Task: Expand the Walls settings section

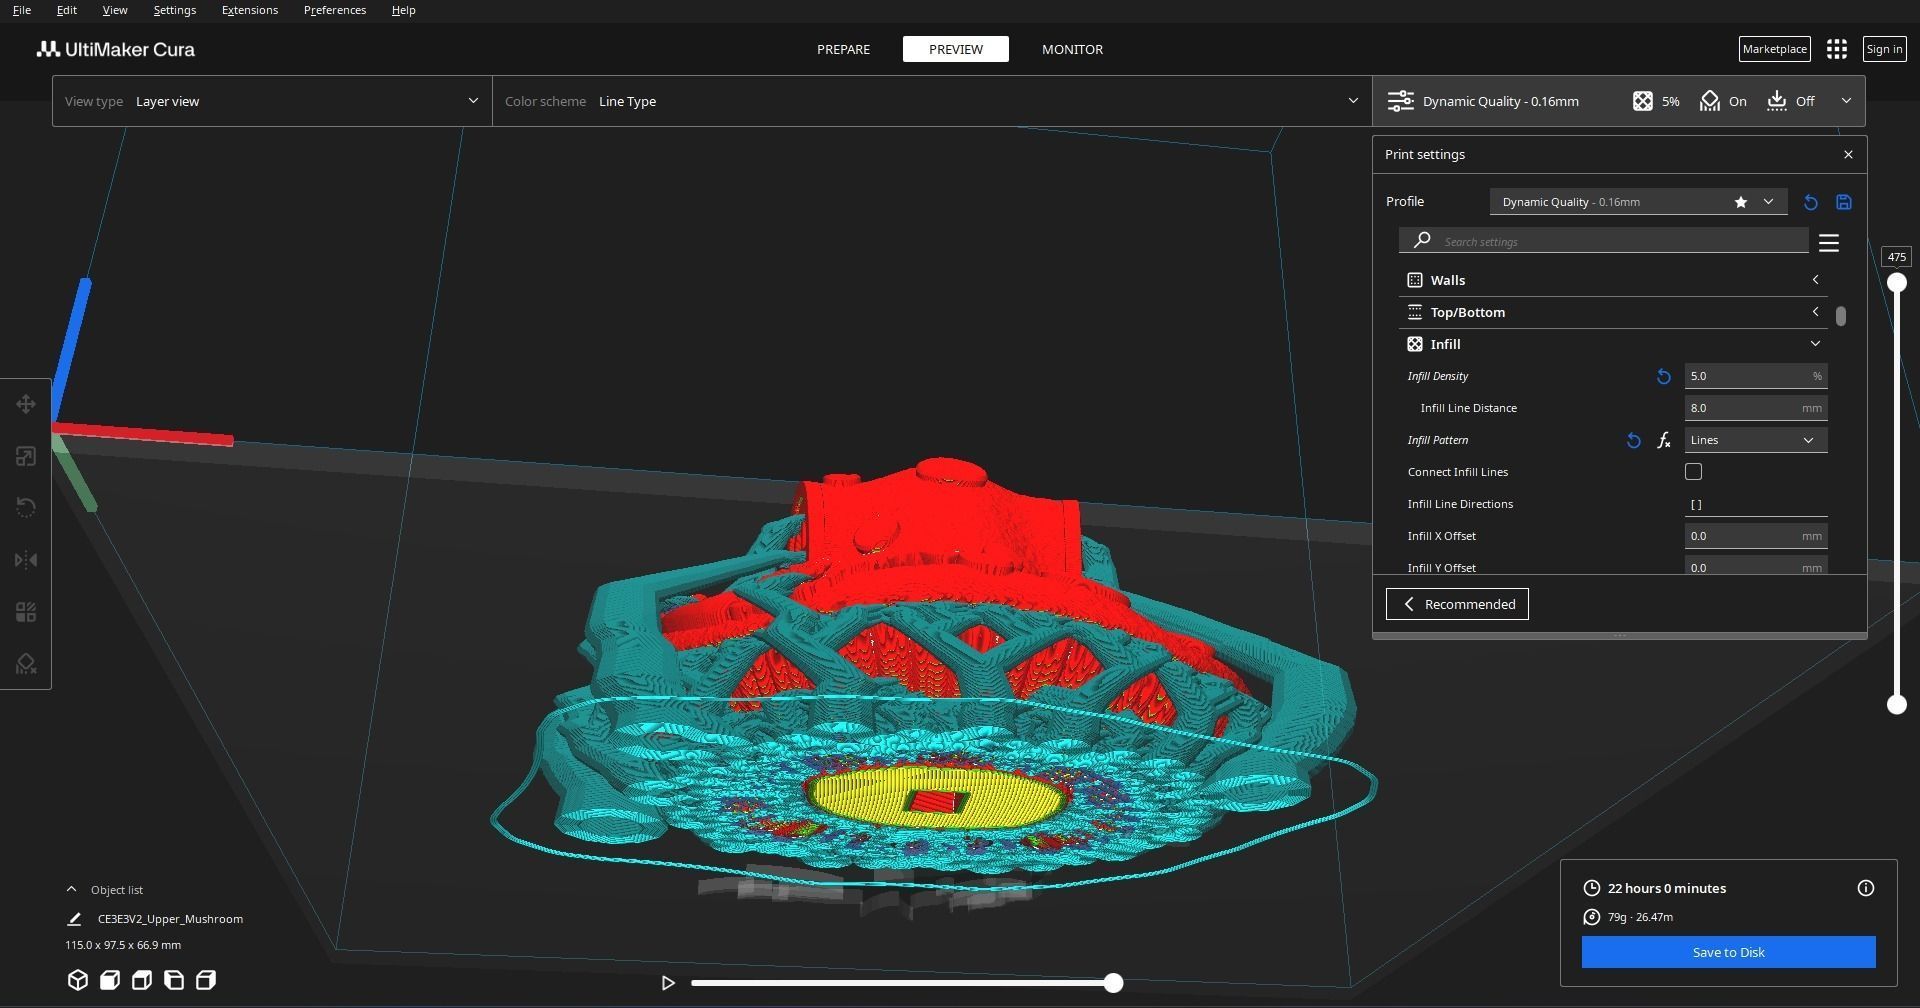Action: [x=1613, y=280]
